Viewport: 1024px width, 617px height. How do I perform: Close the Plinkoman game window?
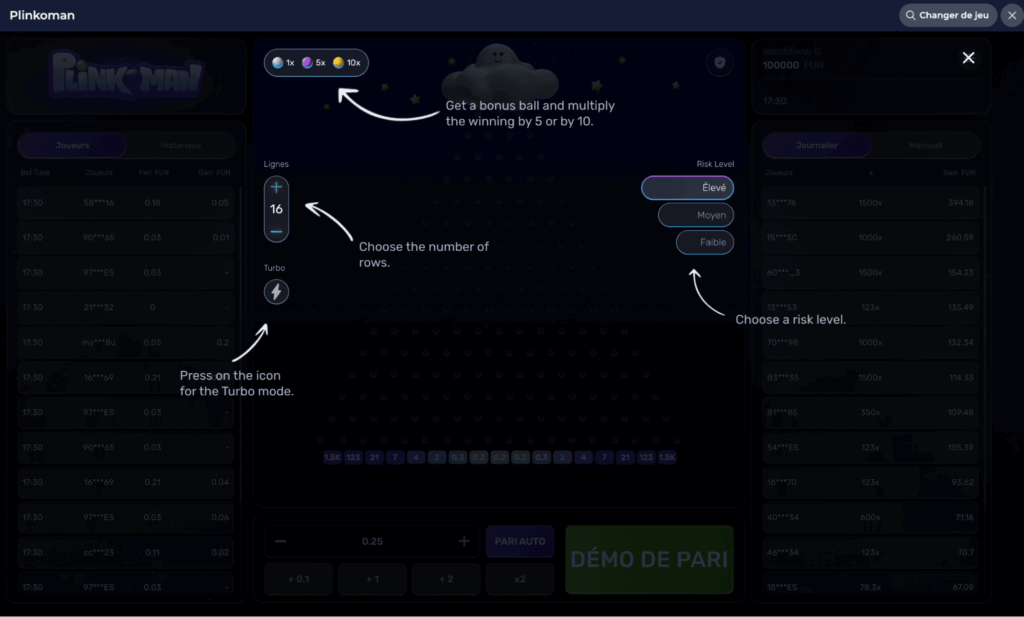1012,15
